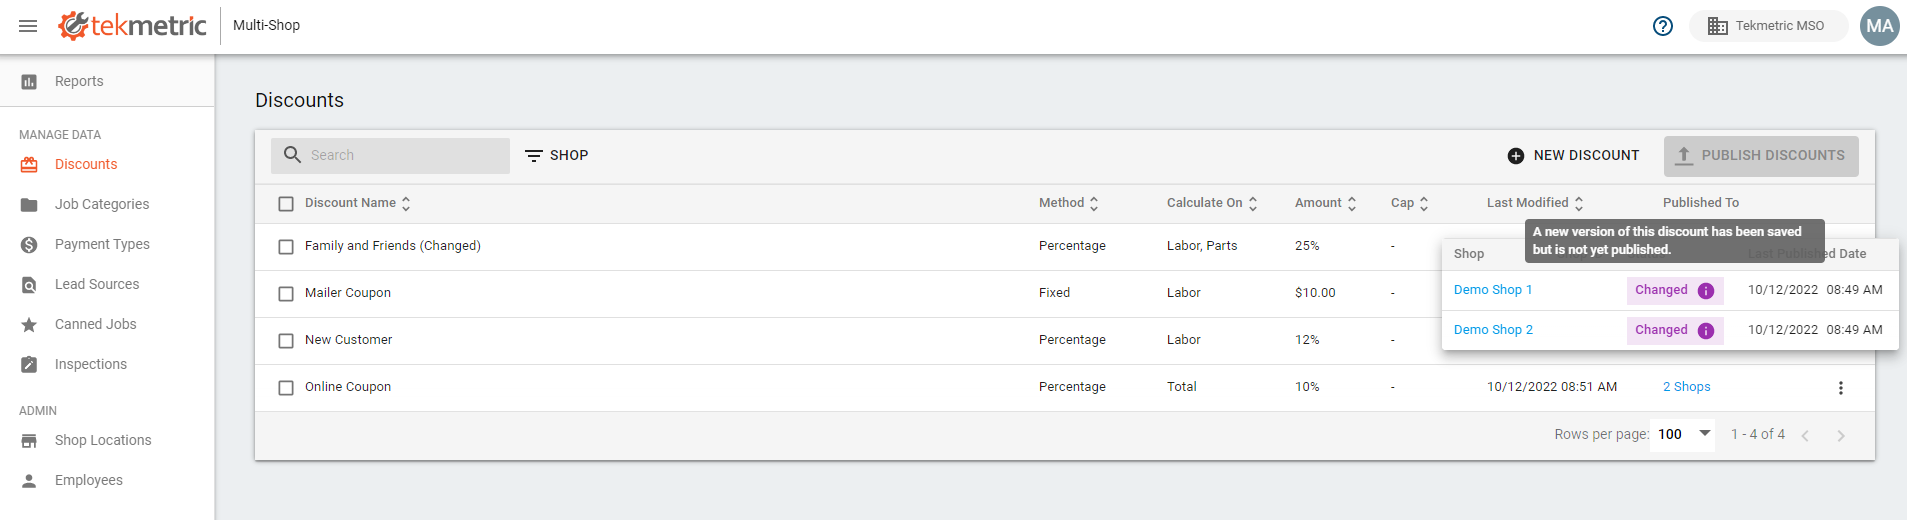Click the Tekmetric logo
1907x520 pixels.
[132, 26]
